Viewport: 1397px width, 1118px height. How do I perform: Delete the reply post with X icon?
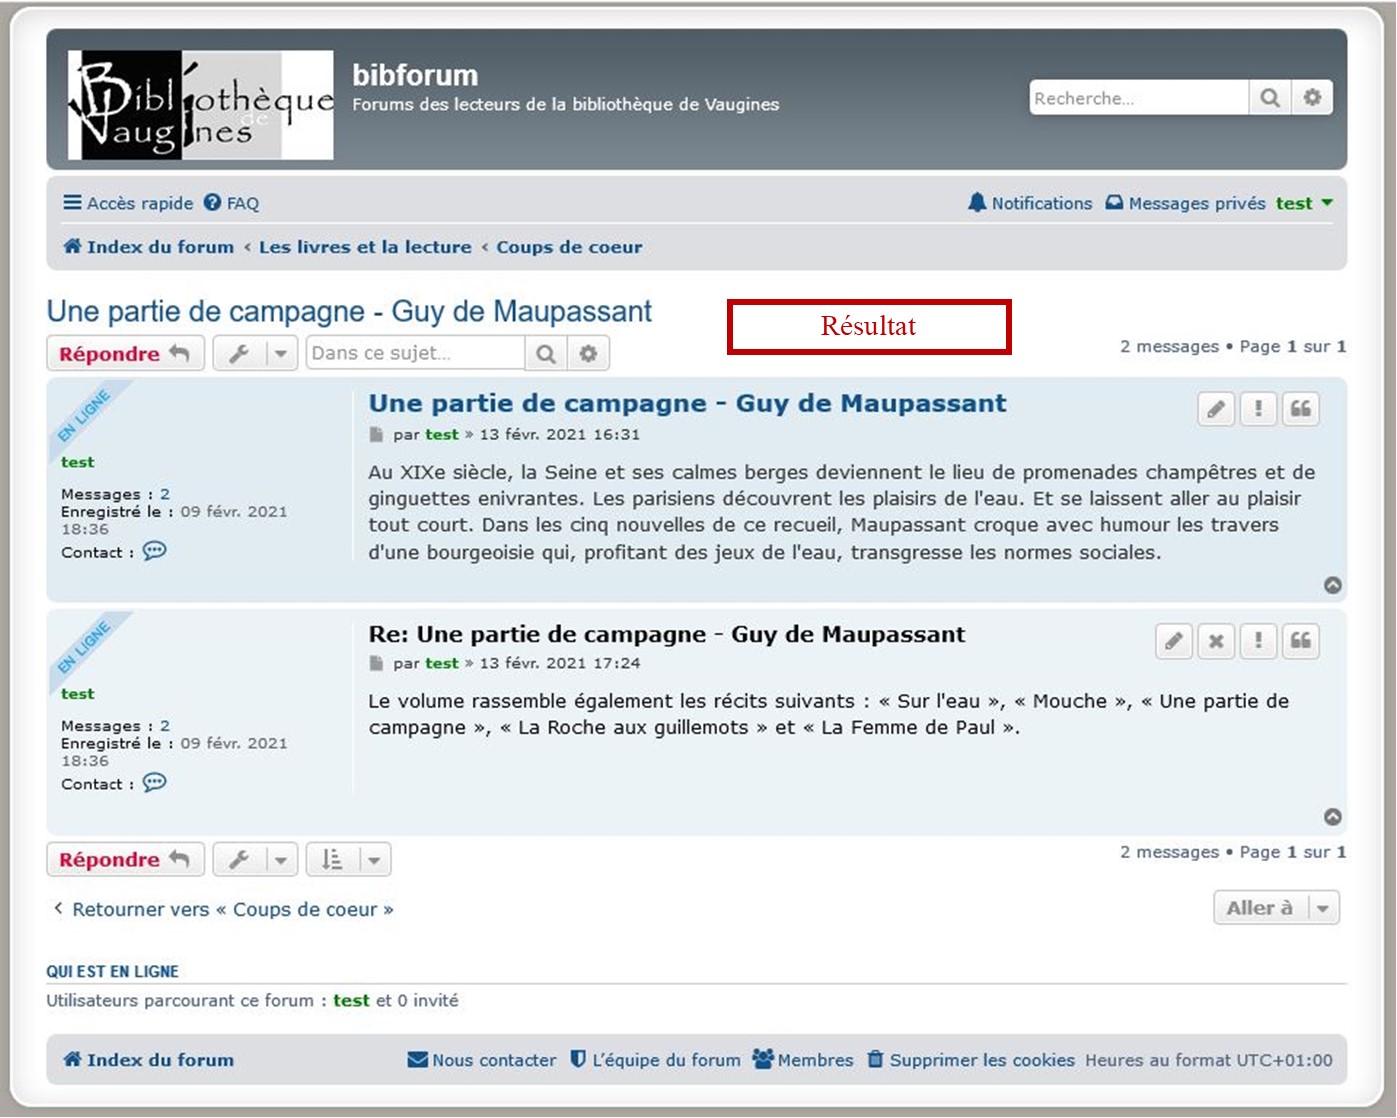(1216, 641)
